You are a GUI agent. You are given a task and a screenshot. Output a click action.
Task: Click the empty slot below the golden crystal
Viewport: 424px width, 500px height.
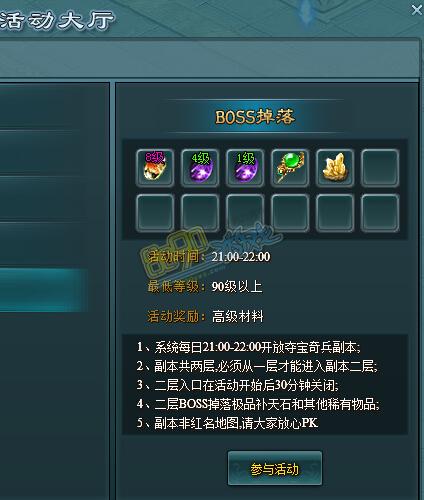click(x=335, y=213)
